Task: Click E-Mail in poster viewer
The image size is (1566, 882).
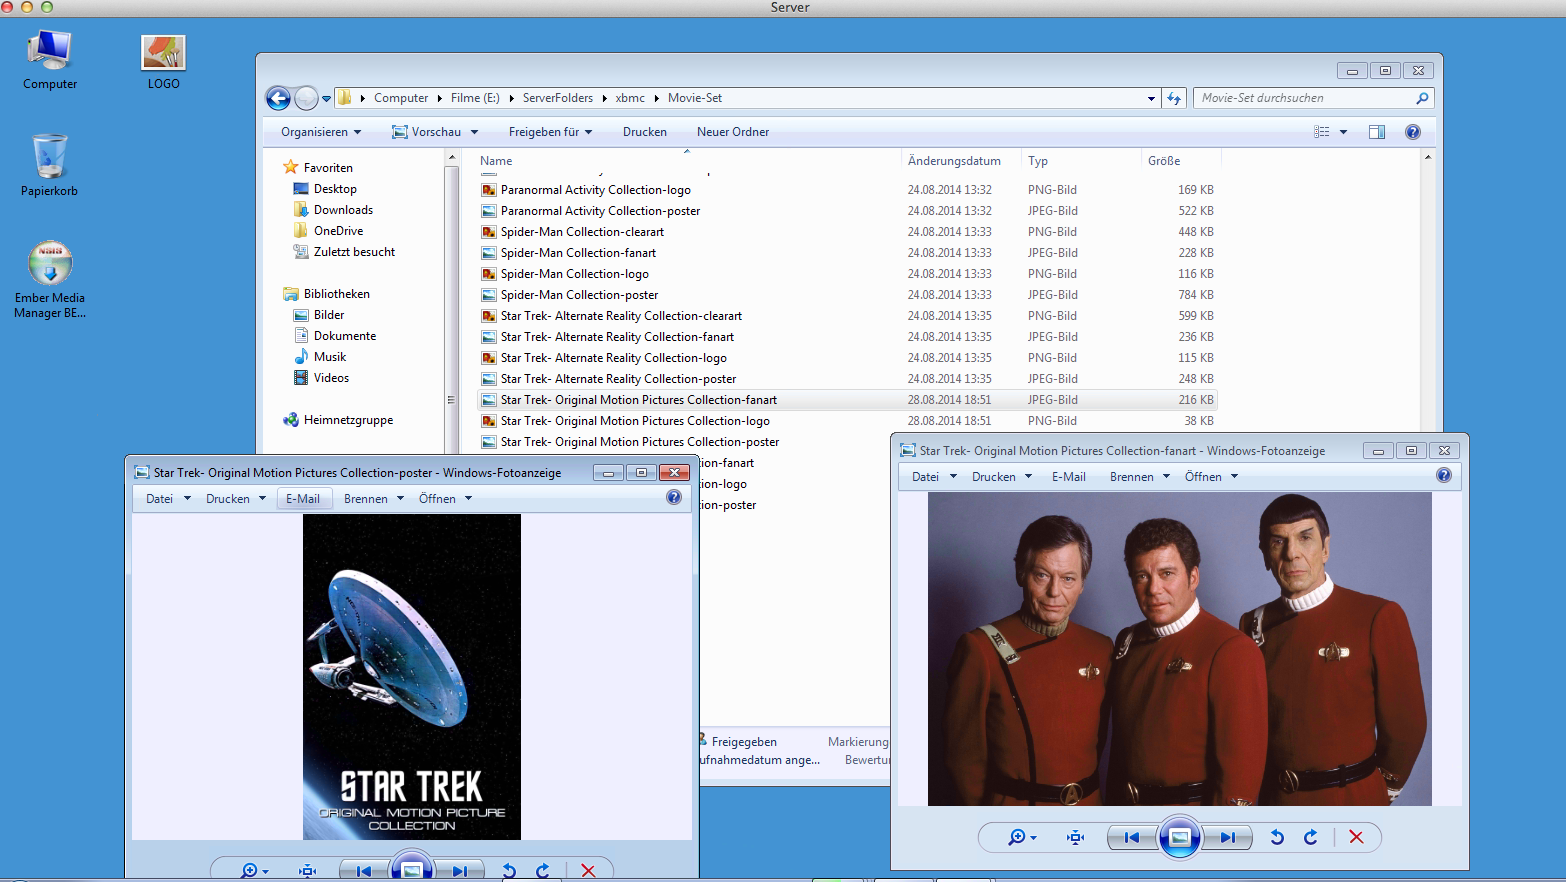Action: [x=303, y=499]
